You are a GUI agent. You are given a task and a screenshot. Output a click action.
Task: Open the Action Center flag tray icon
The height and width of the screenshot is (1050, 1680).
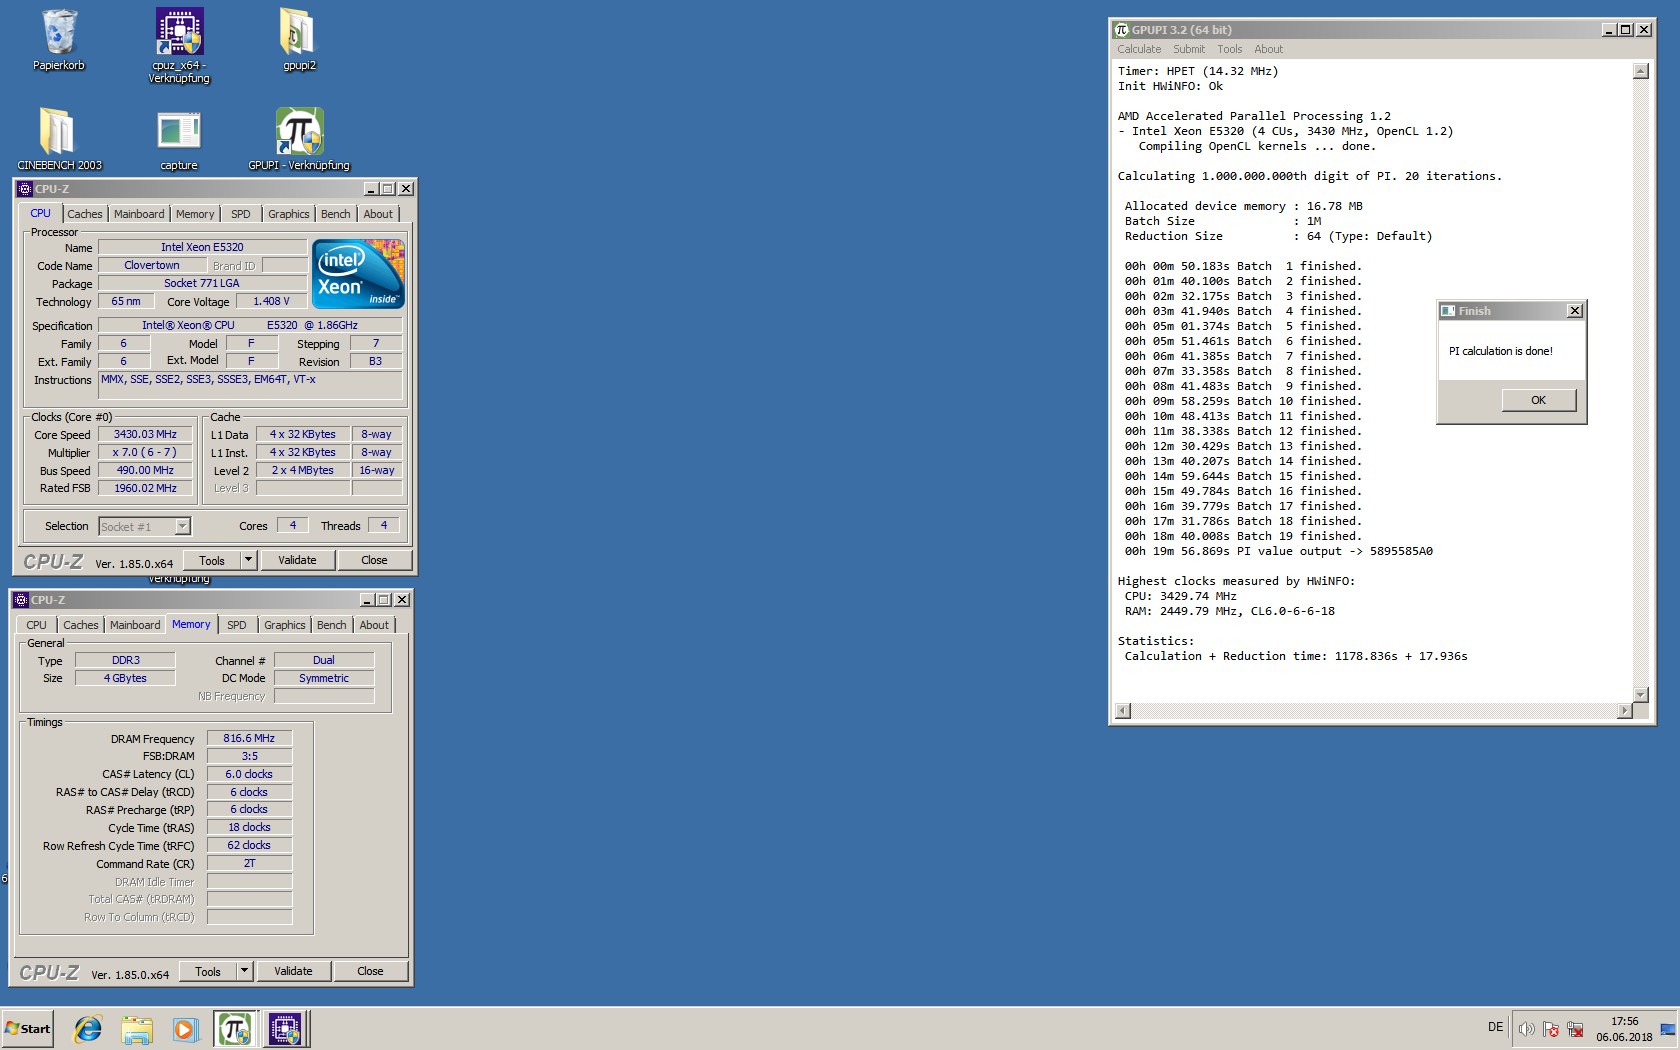pyautogui.click(x=1551, y=1029)
